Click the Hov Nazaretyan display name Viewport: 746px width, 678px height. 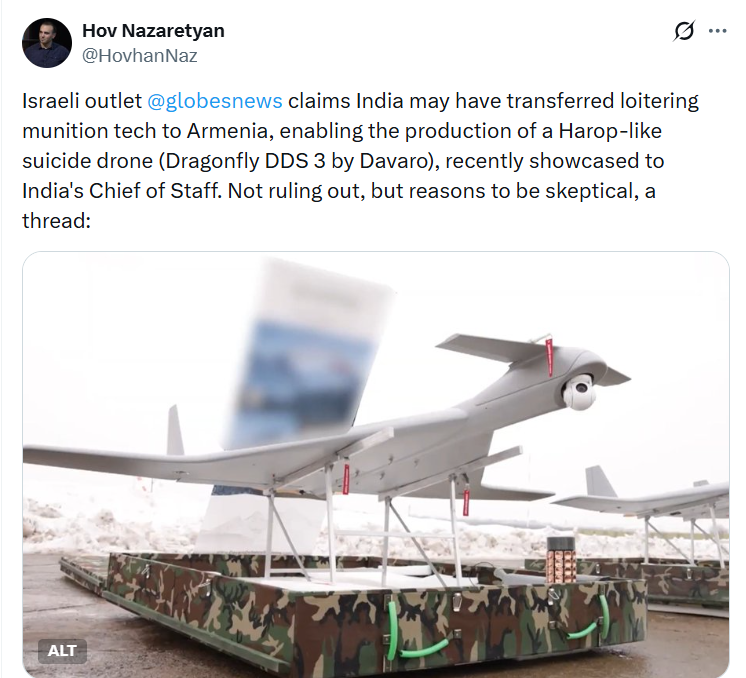[153, 30]
